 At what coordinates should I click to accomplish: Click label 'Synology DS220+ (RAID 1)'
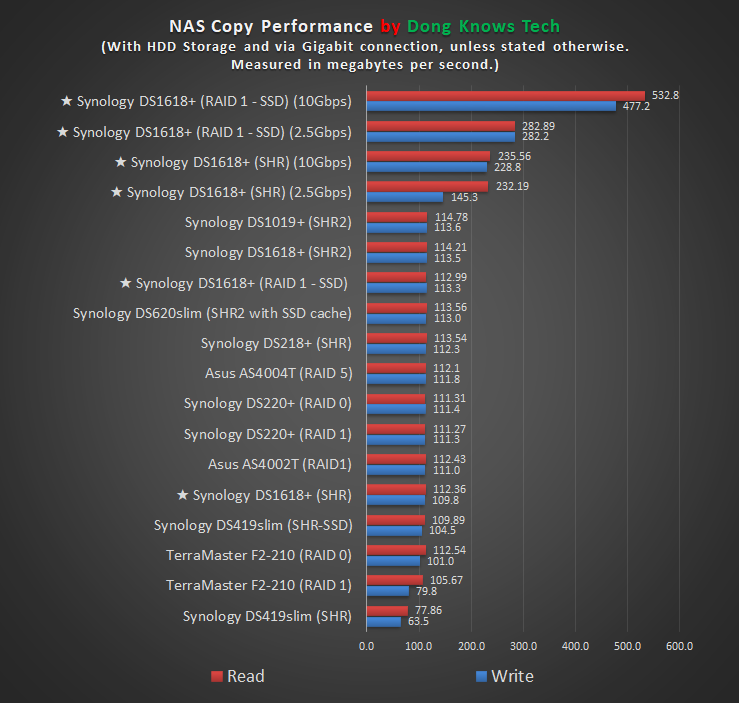pyautogui.click(x=268, y=434)
